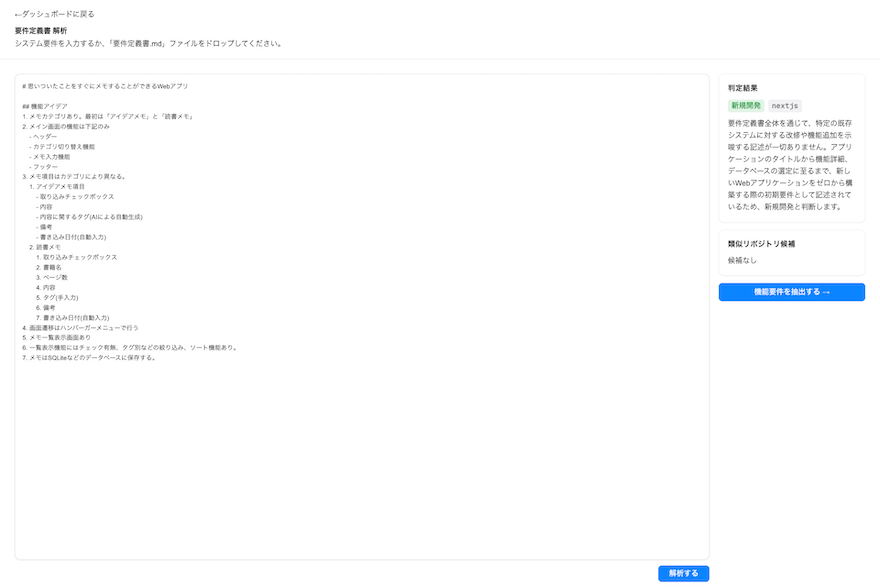Click the 解析する button

(x=683, y=573)
